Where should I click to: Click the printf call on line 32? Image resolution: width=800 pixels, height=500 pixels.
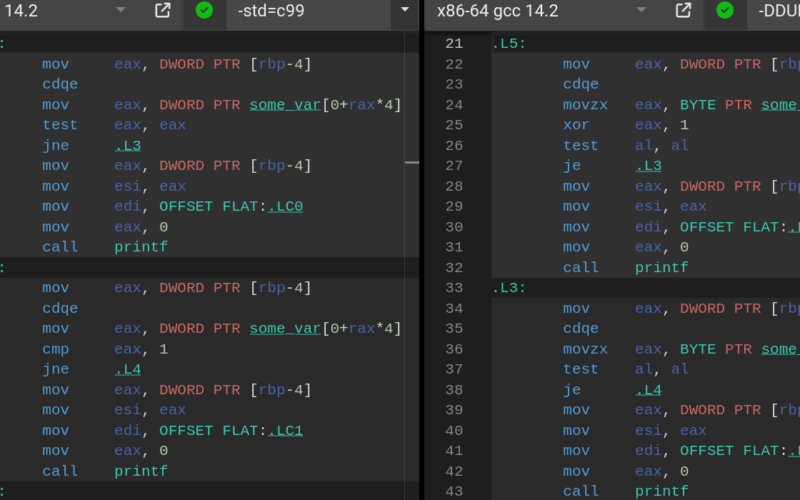[x=661, y=268]
